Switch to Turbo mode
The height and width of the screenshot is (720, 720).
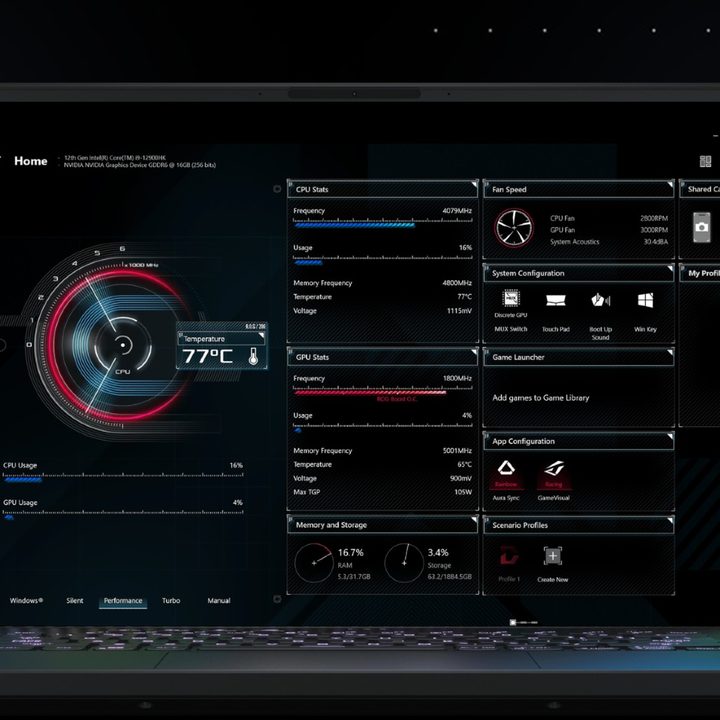171,601
